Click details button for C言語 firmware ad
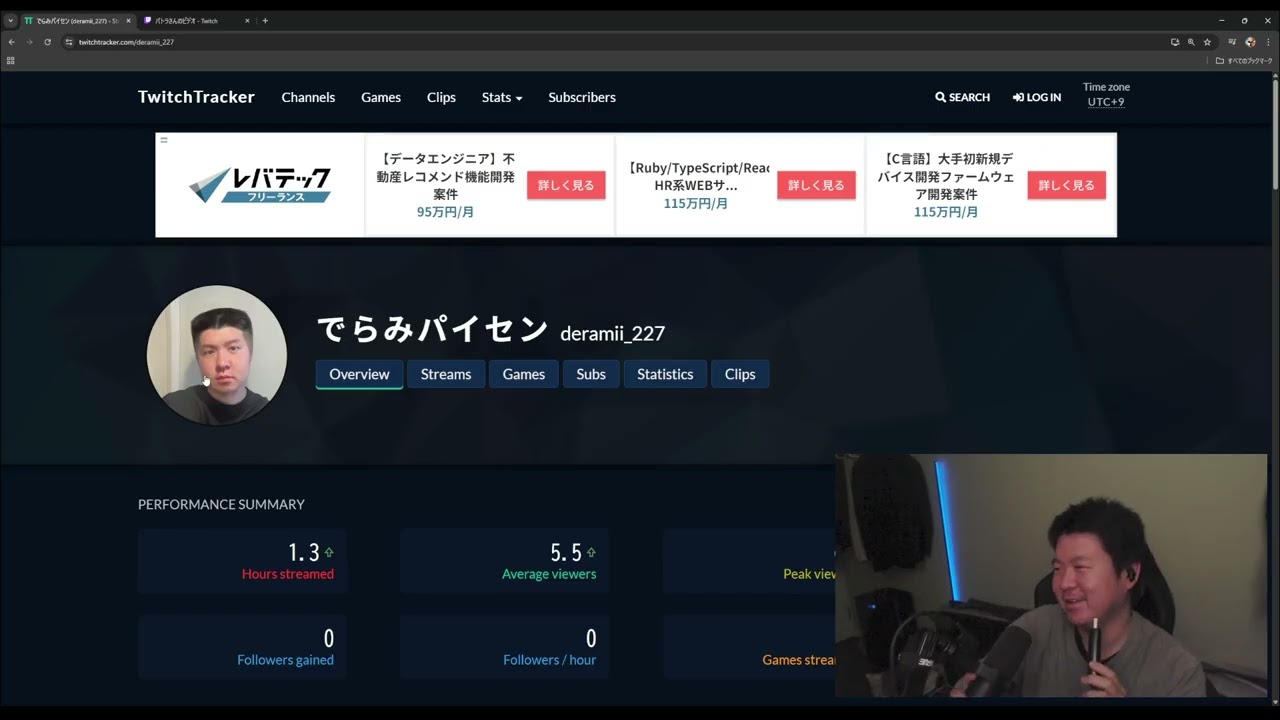This screenshot has height=720, width=1280. 1066,185
